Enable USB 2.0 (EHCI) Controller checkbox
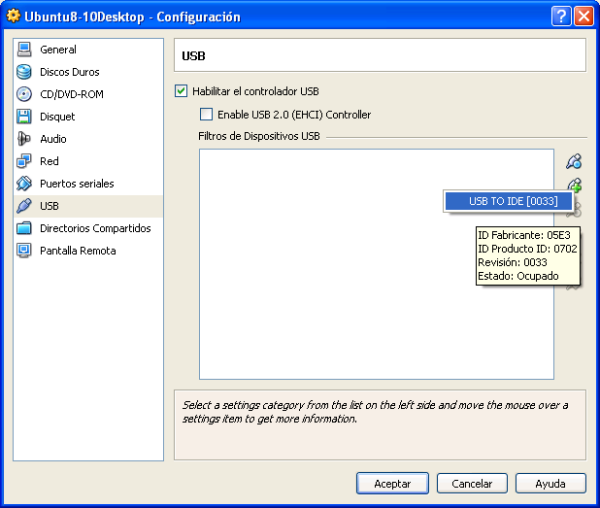 (x=207, y=115)
